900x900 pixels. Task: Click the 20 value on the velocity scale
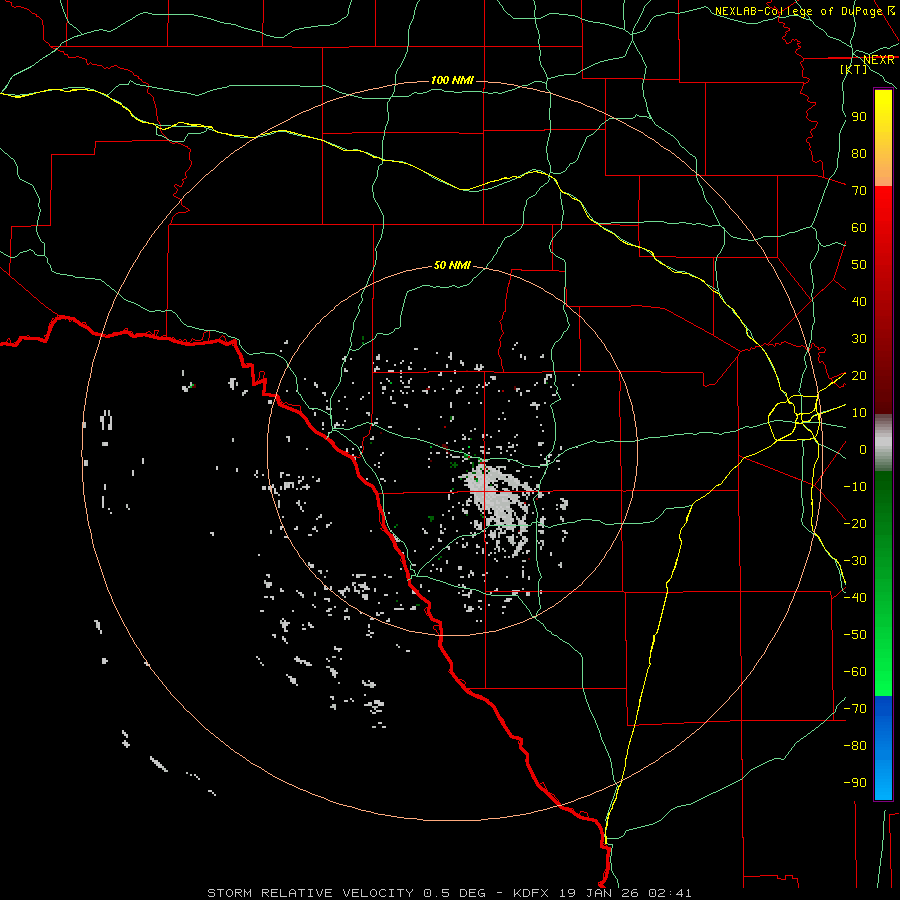tap(859, 376)
